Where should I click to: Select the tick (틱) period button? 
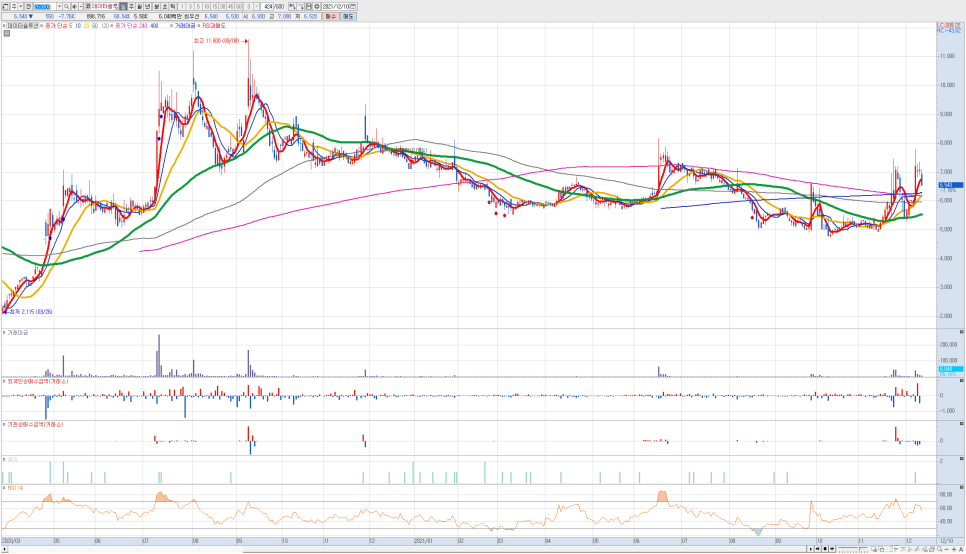[x=172, y=6]
